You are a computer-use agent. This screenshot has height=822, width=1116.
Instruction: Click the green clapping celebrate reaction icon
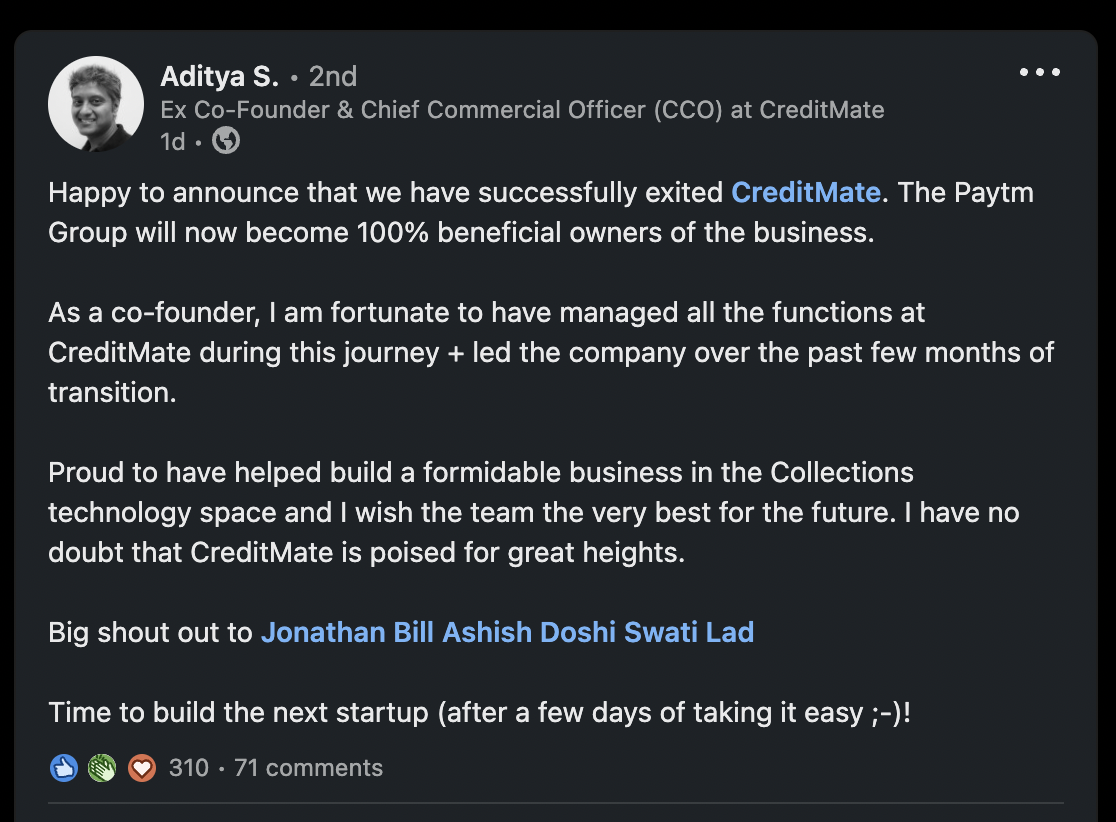(x=102, y=768)
